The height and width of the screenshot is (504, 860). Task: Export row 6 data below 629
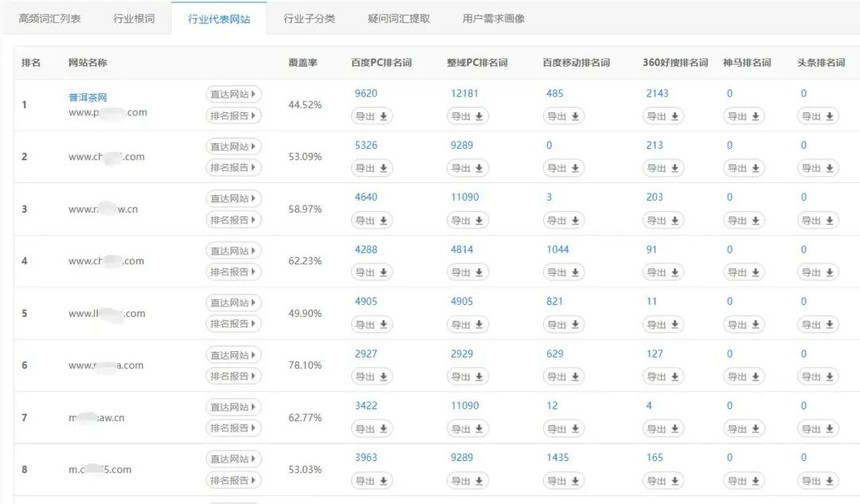563,377
